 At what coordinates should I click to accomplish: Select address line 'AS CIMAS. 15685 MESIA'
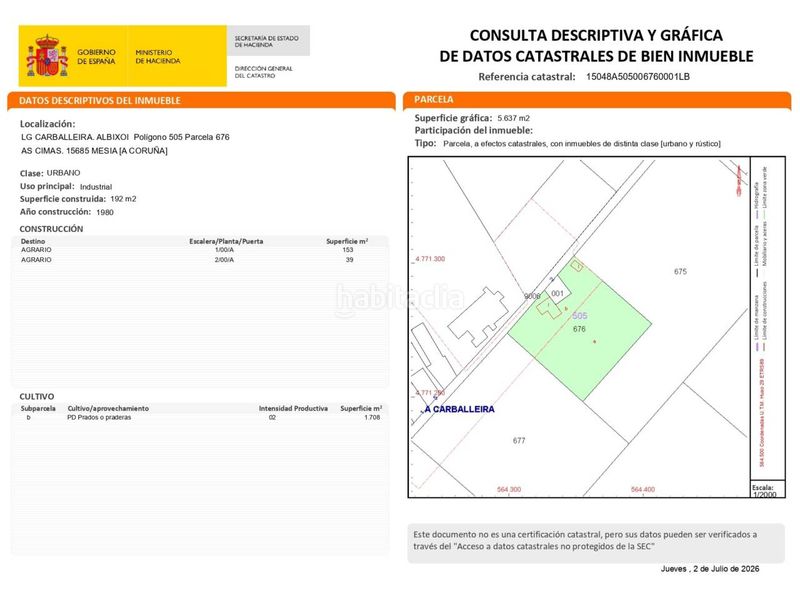(x=94, y=151)
